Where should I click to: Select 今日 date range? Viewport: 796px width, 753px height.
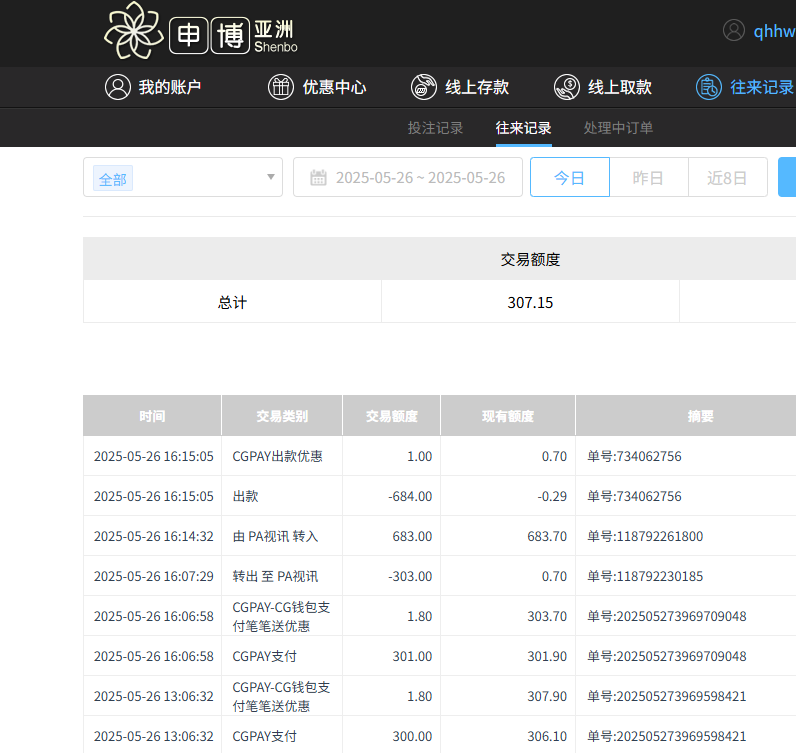pyautogui.click(x=569, y=178)
